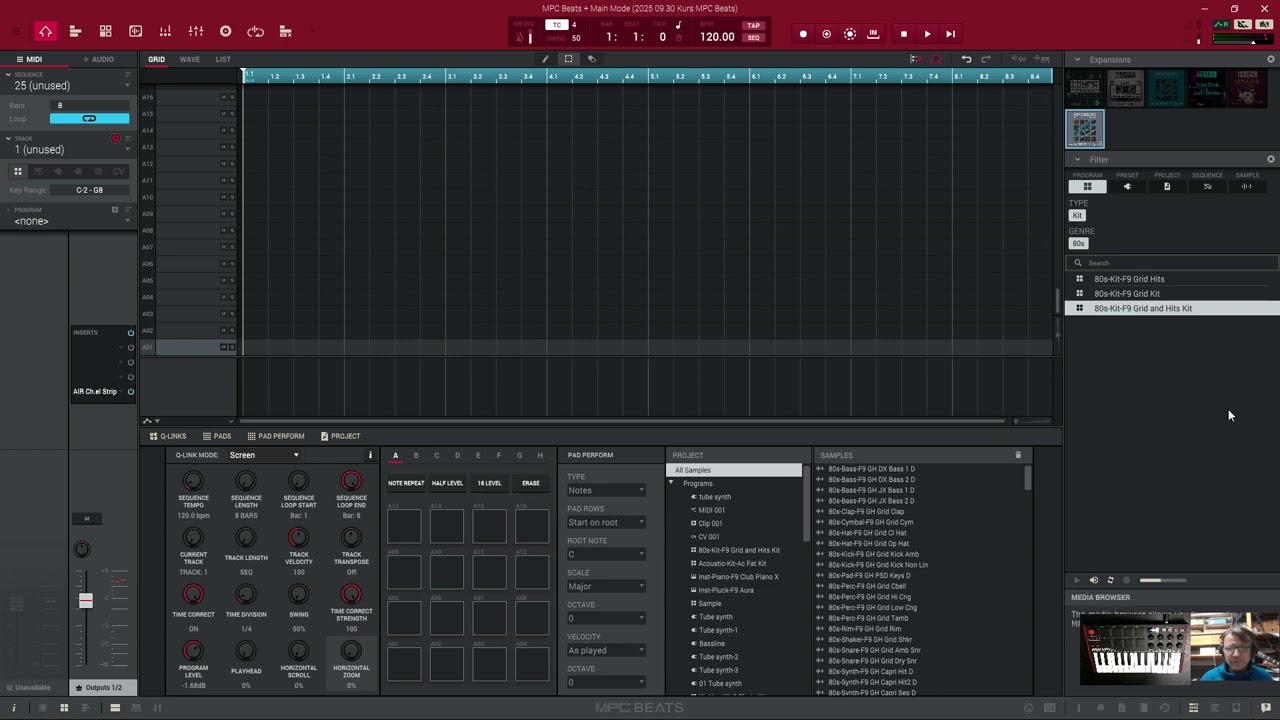Click the NOTE REPEAT button
The height and width of the screenshot is (720, 1280).
click(x=406, y=483)
